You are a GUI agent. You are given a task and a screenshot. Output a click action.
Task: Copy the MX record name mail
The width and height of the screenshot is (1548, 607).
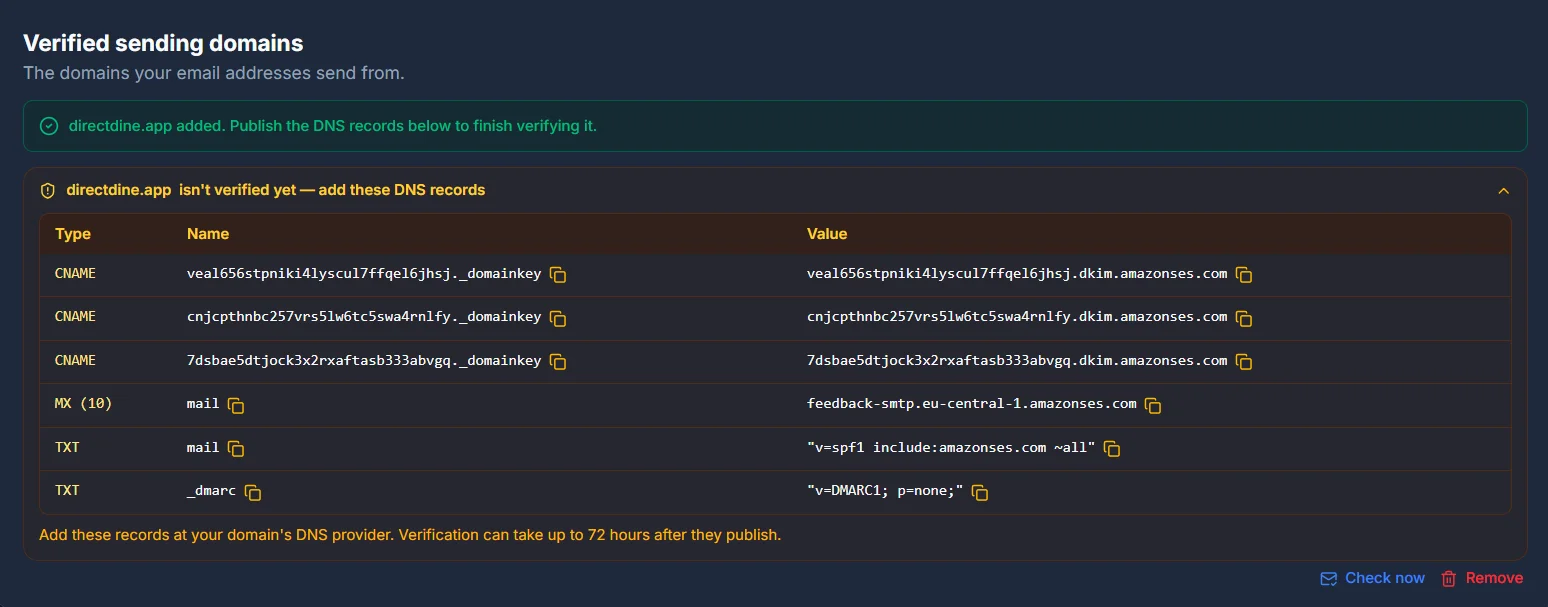pyautogui.click(x=236, y=405)
